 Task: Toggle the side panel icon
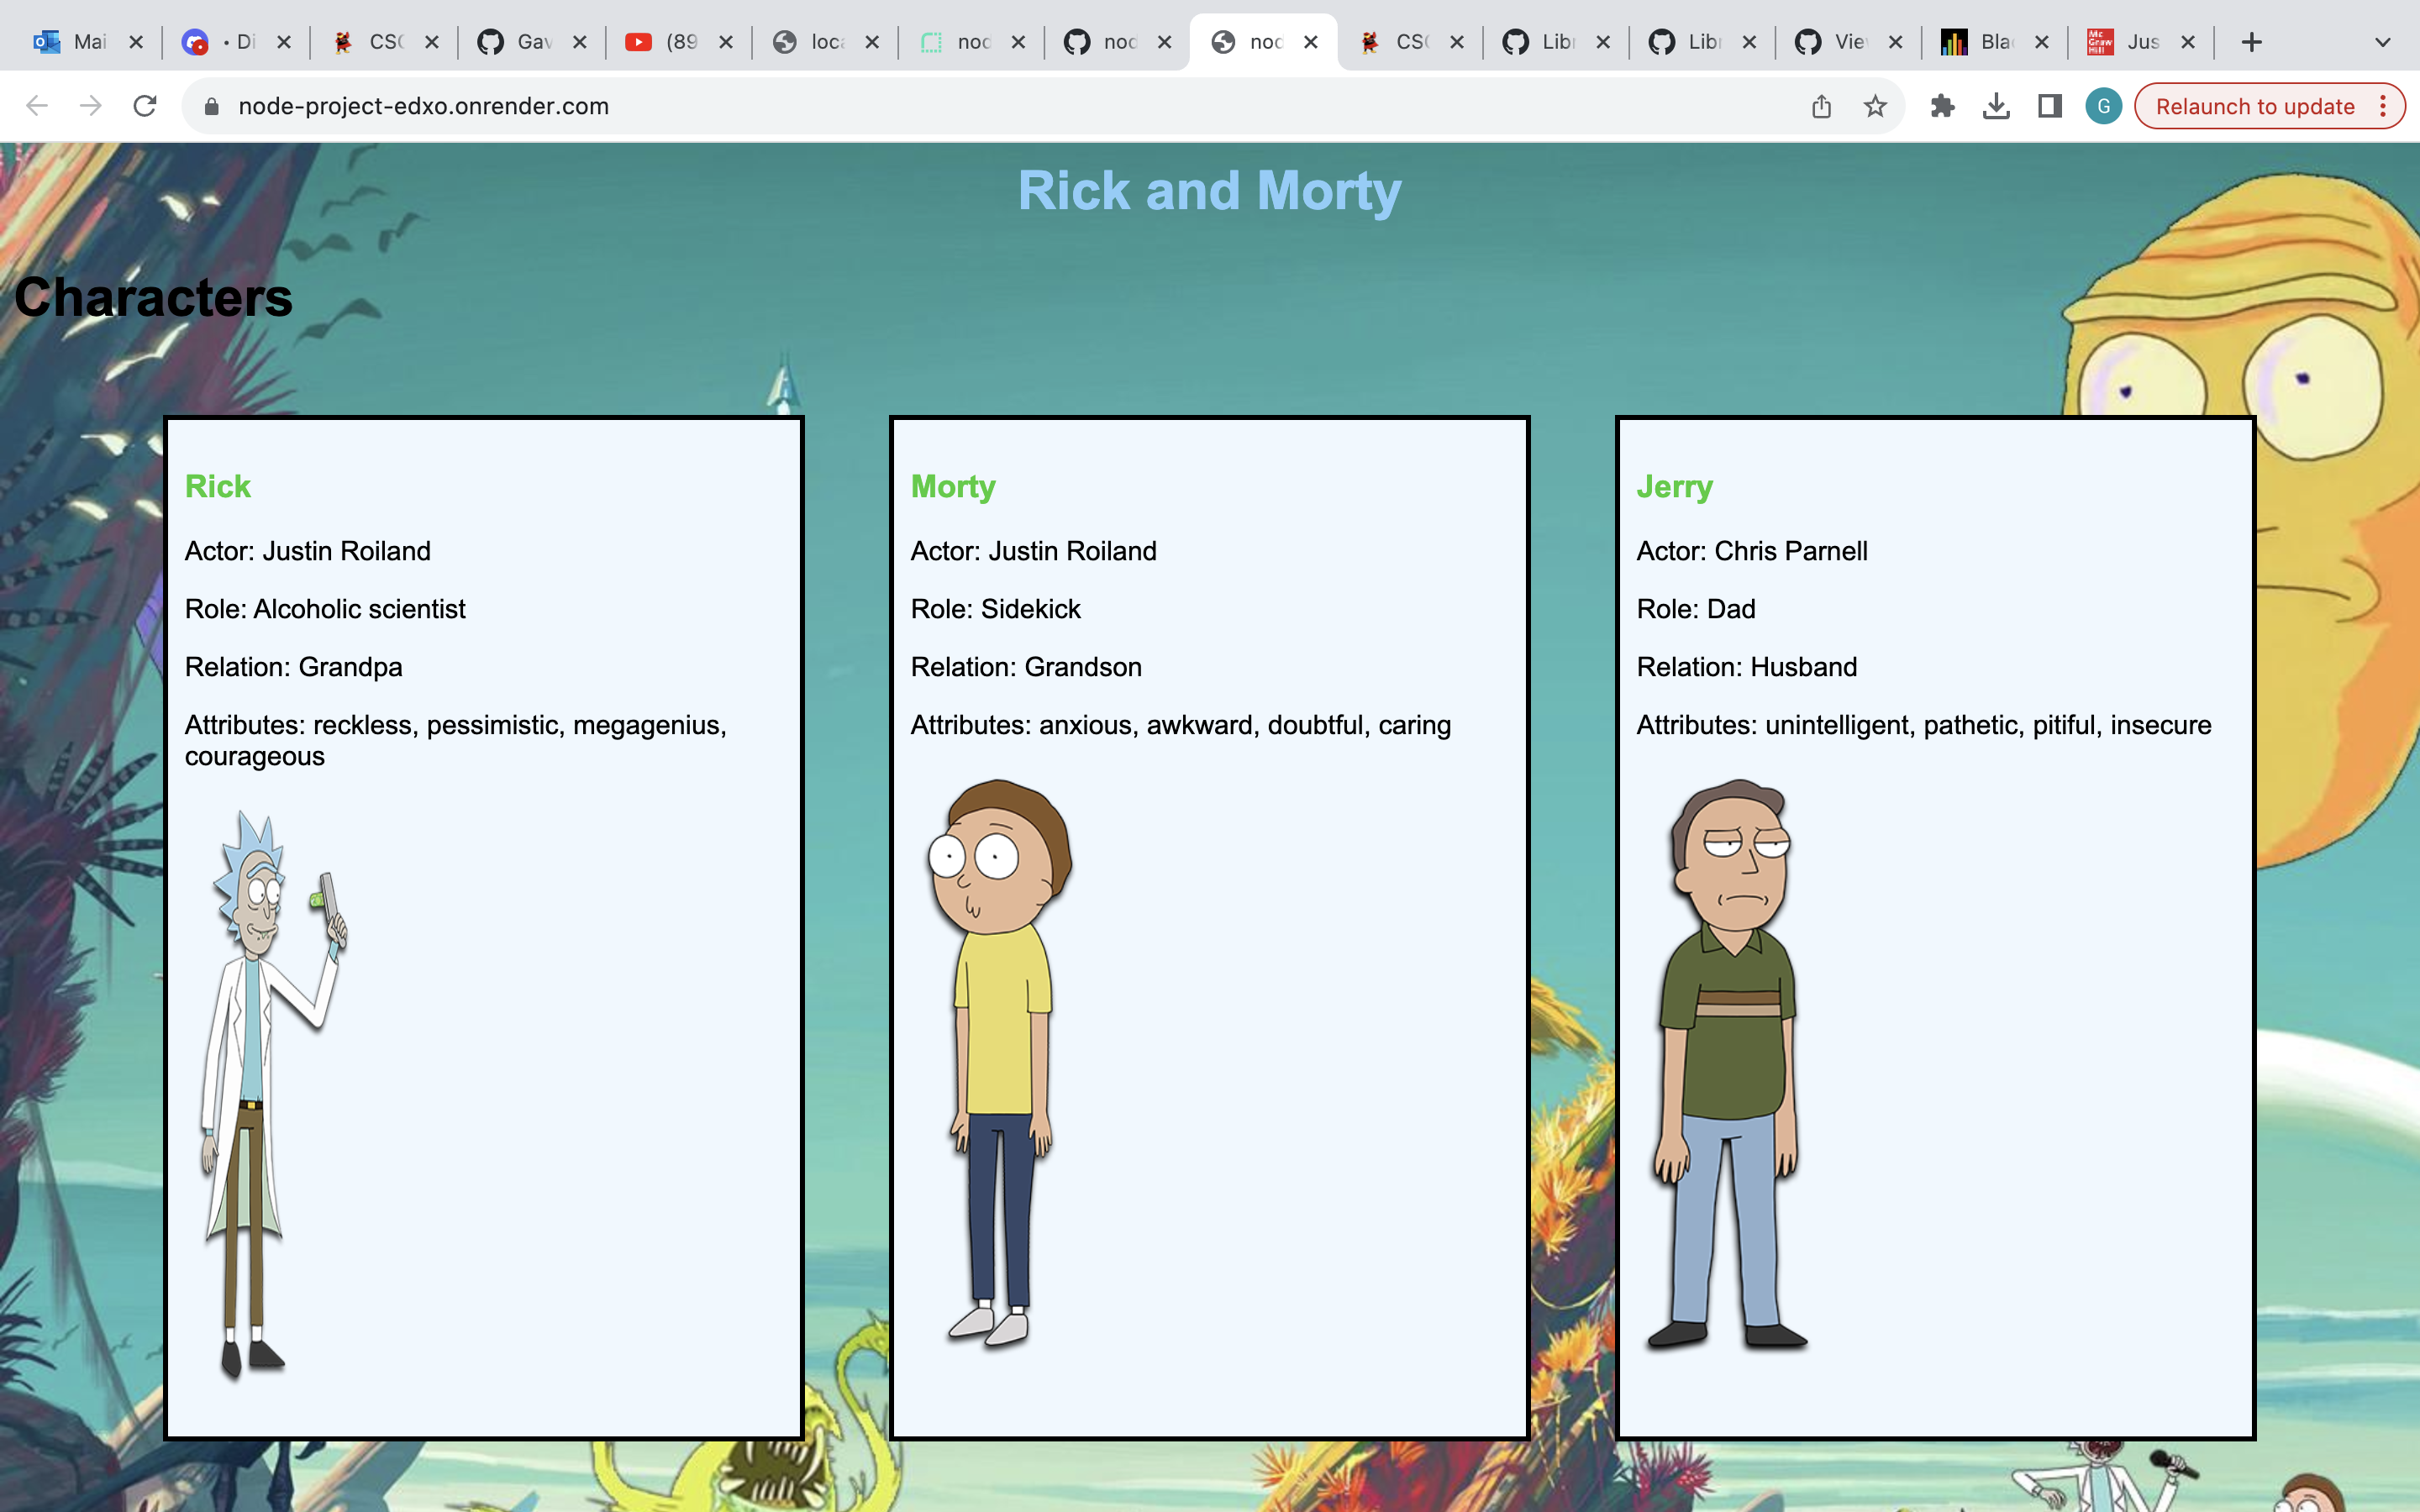tap(2050, 106)
